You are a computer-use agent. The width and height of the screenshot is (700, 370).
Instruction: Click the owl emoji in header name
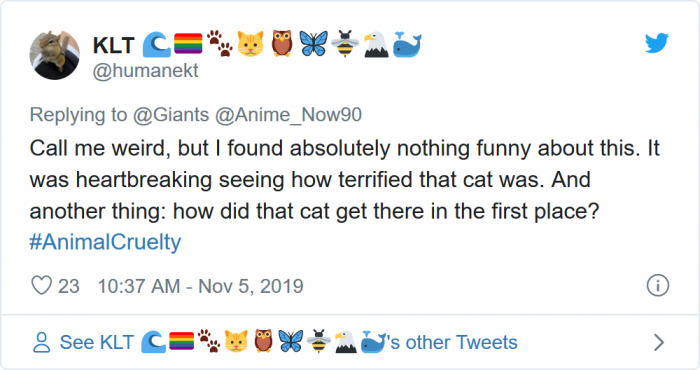(282, 43)
